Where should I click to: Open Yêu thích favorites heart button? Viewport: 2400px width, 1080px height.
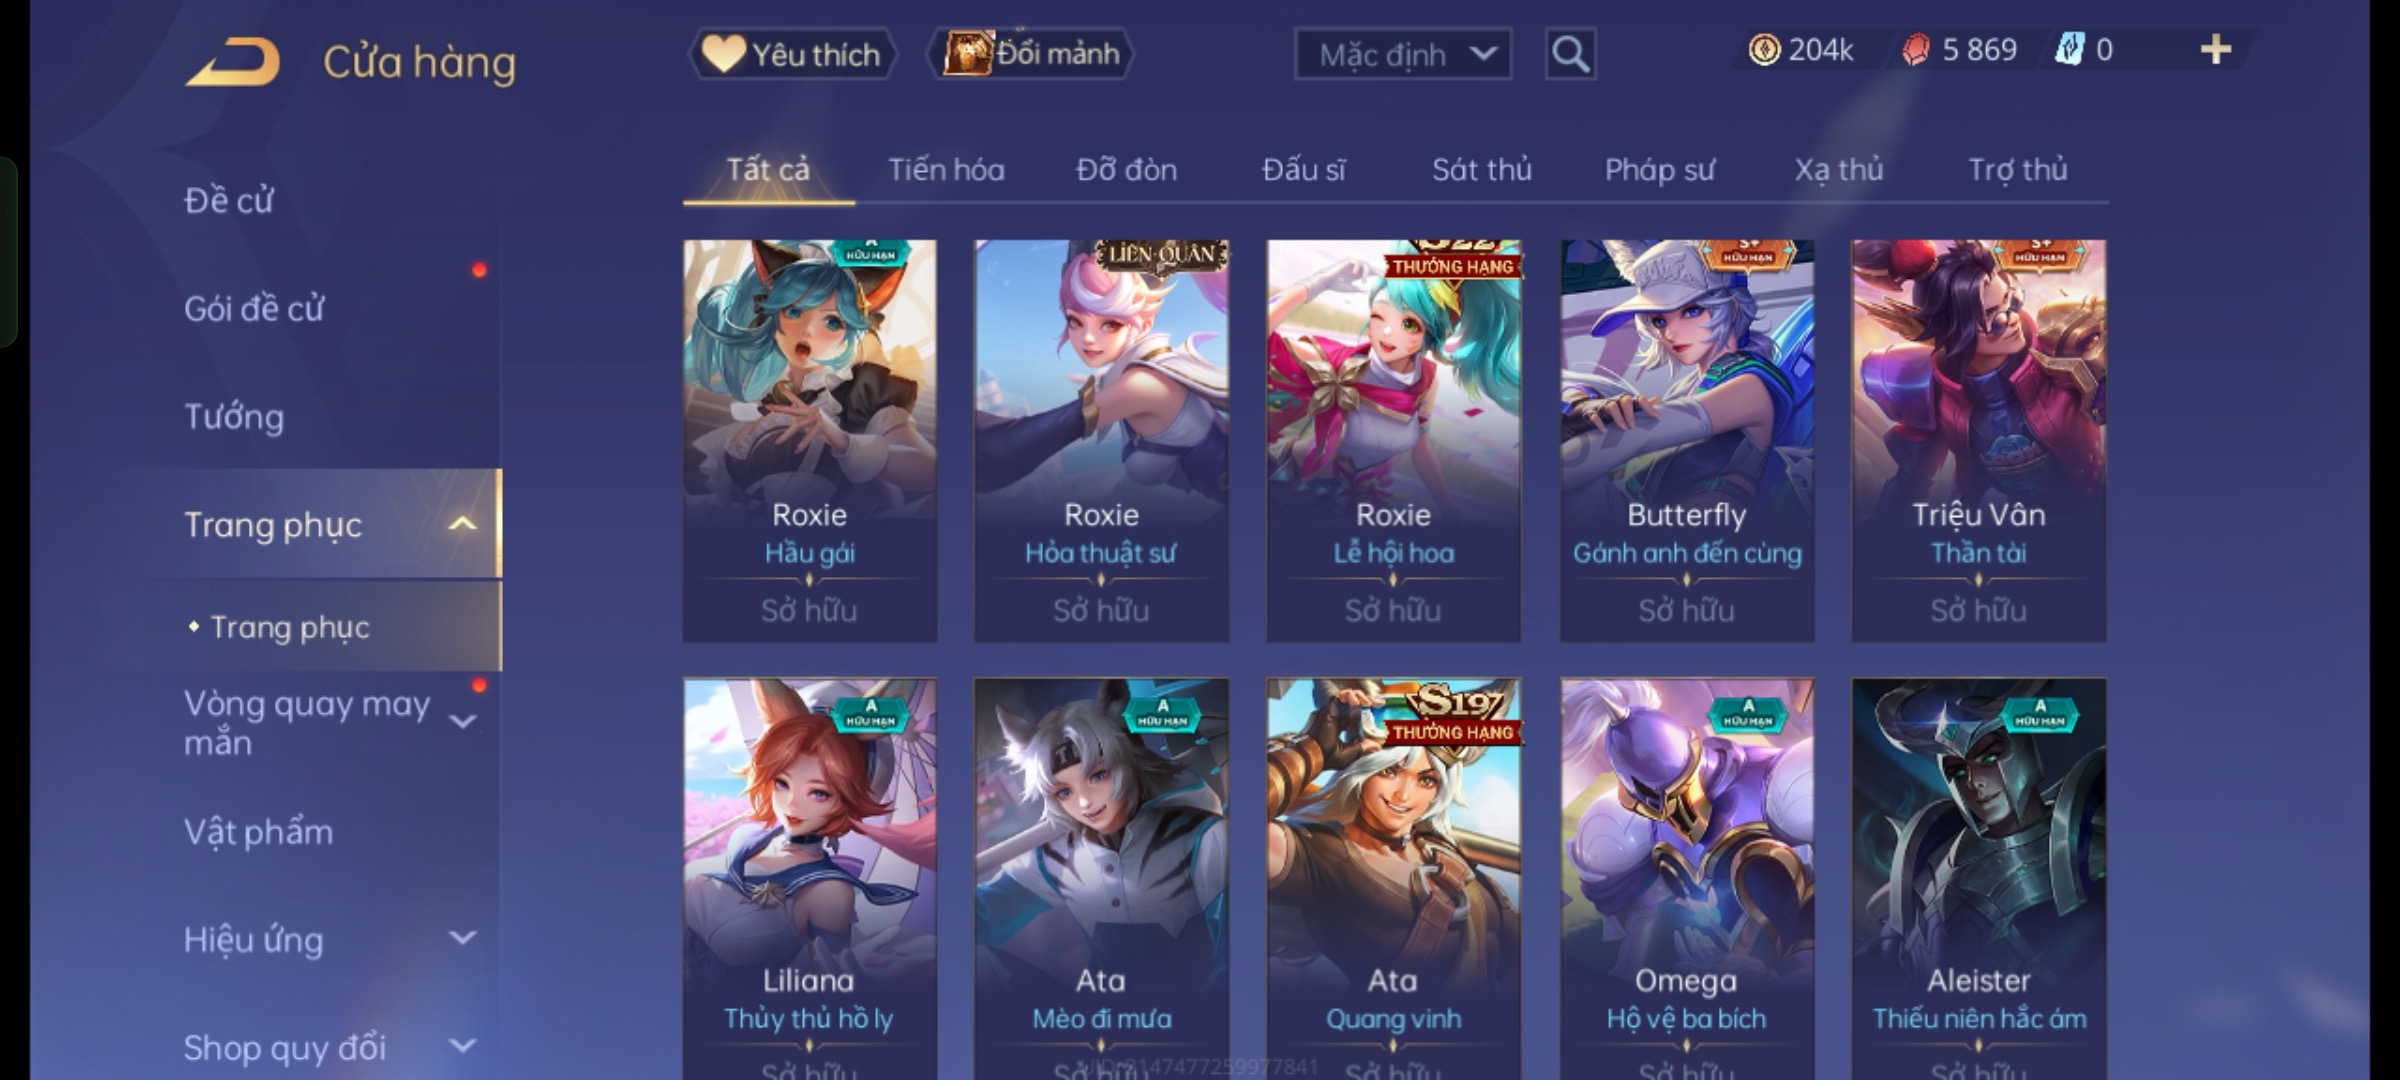792,54
